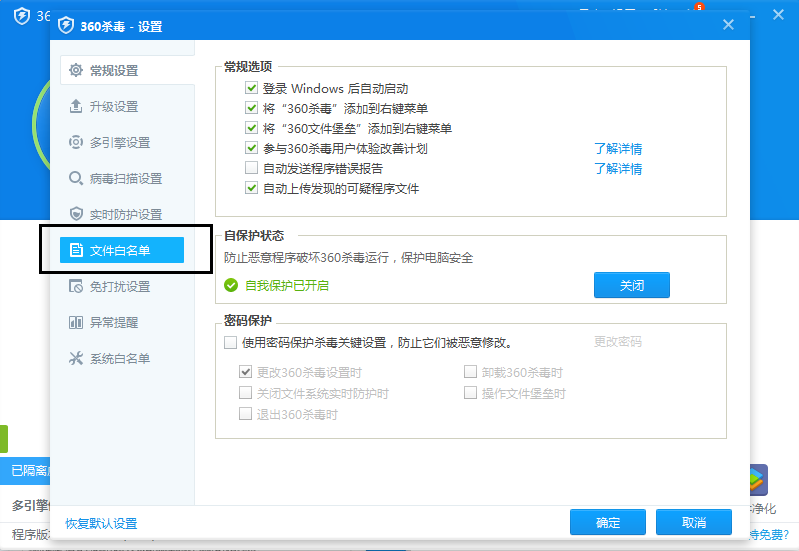The height and width of the screenshot is (551, 799).
Task: Enable 使用密码保护杀毒关键设置 checkbox
Action: point(232,342)
